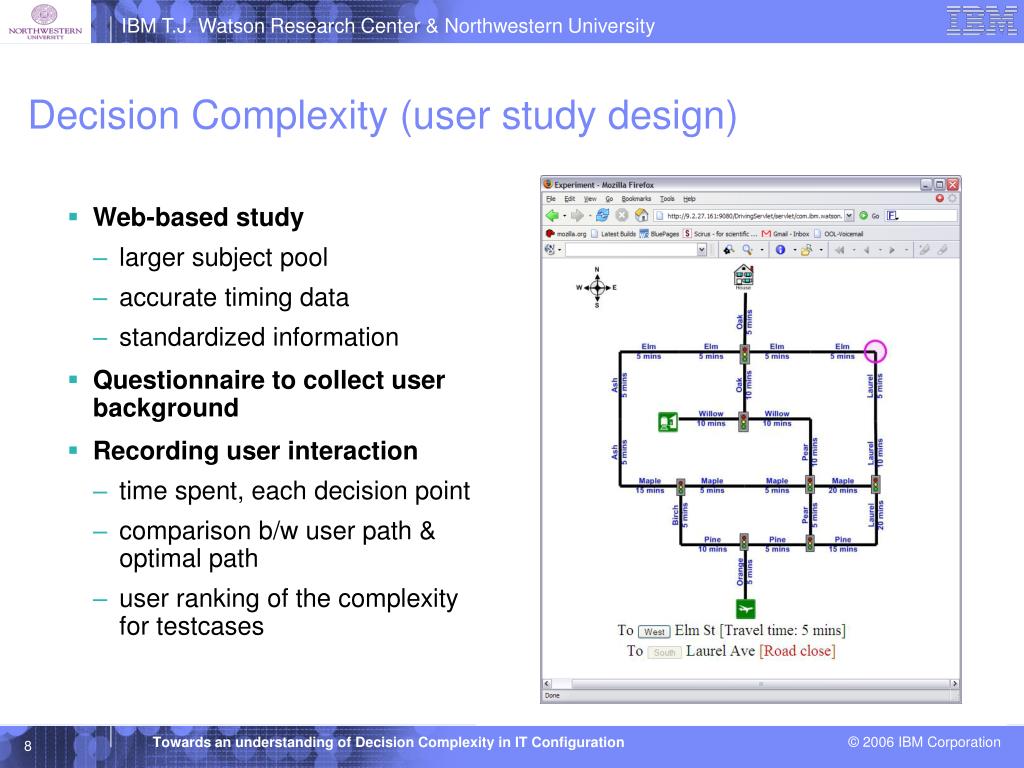Open the Go menu
This screenshot has width=1024, height=768.
609,199
